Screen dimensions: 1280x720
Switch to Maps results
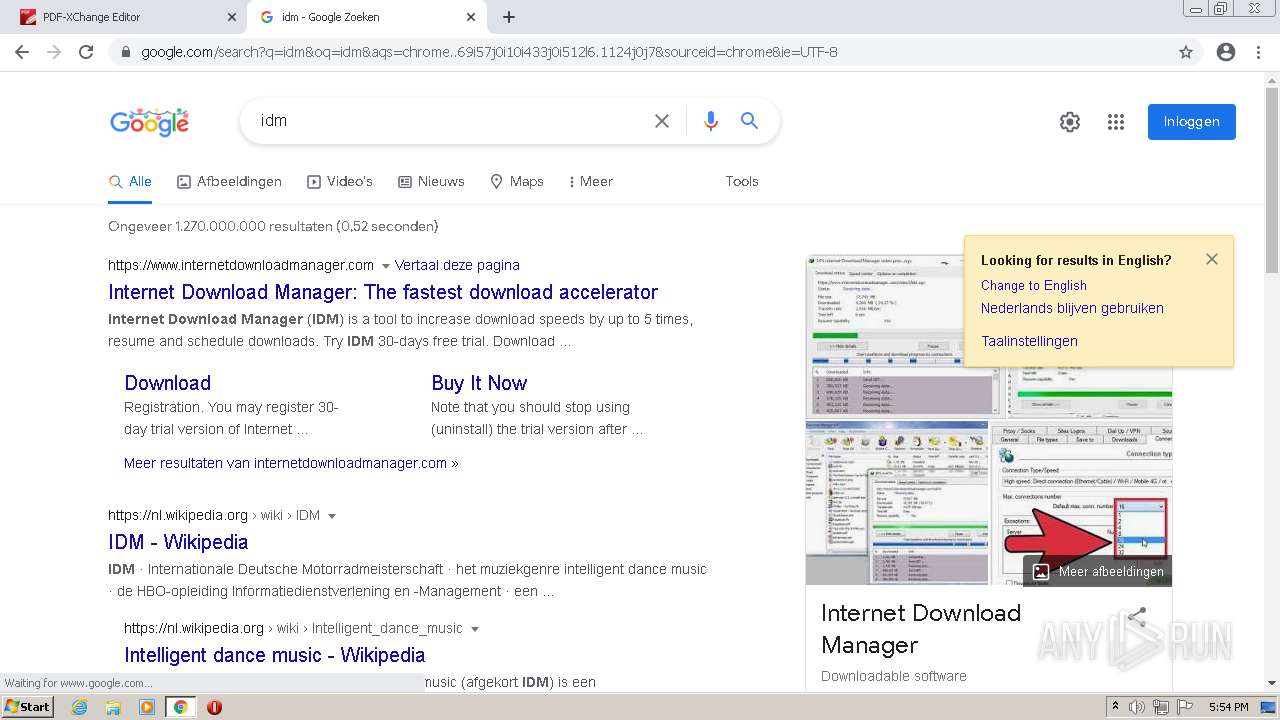[516, 181]
